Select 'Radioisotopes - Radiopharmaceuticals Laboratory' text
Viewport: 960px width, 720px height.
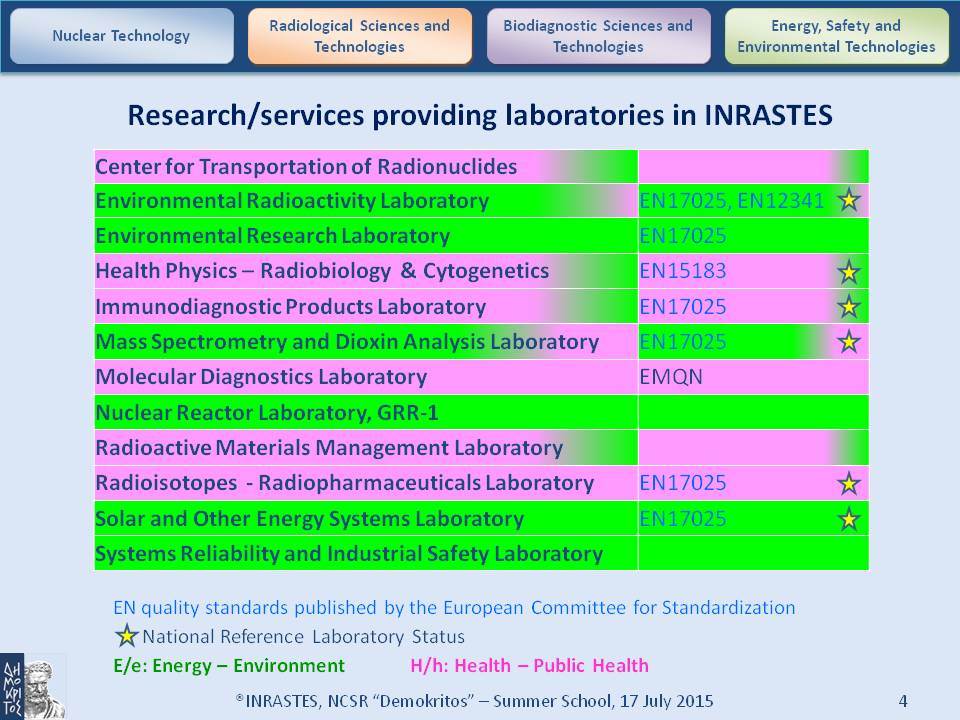click(x=345, y=482)
